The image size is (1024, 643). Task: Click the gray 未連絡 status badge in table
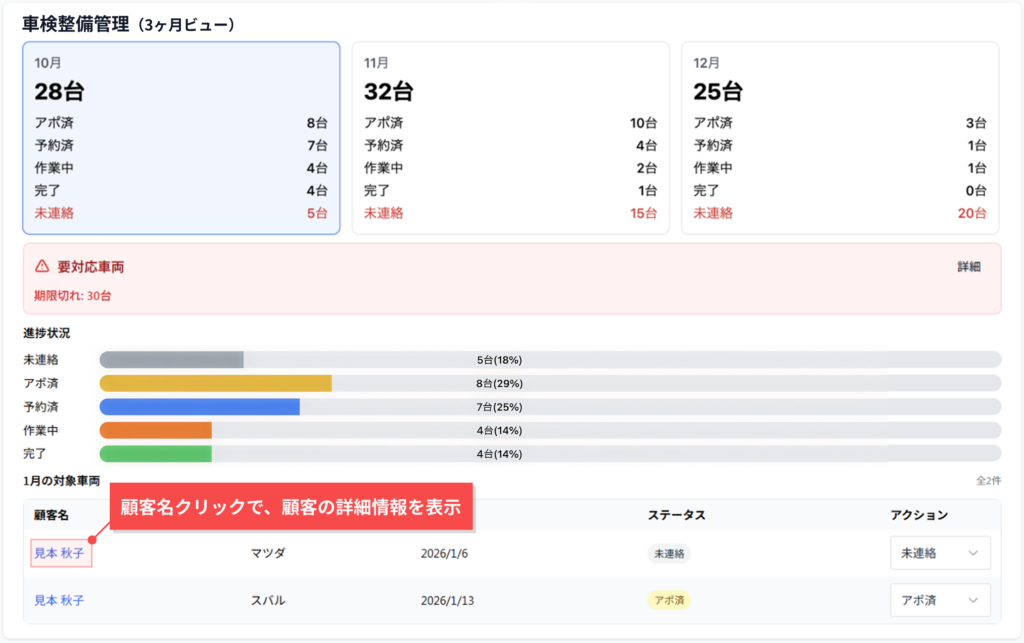click(669, 553)
